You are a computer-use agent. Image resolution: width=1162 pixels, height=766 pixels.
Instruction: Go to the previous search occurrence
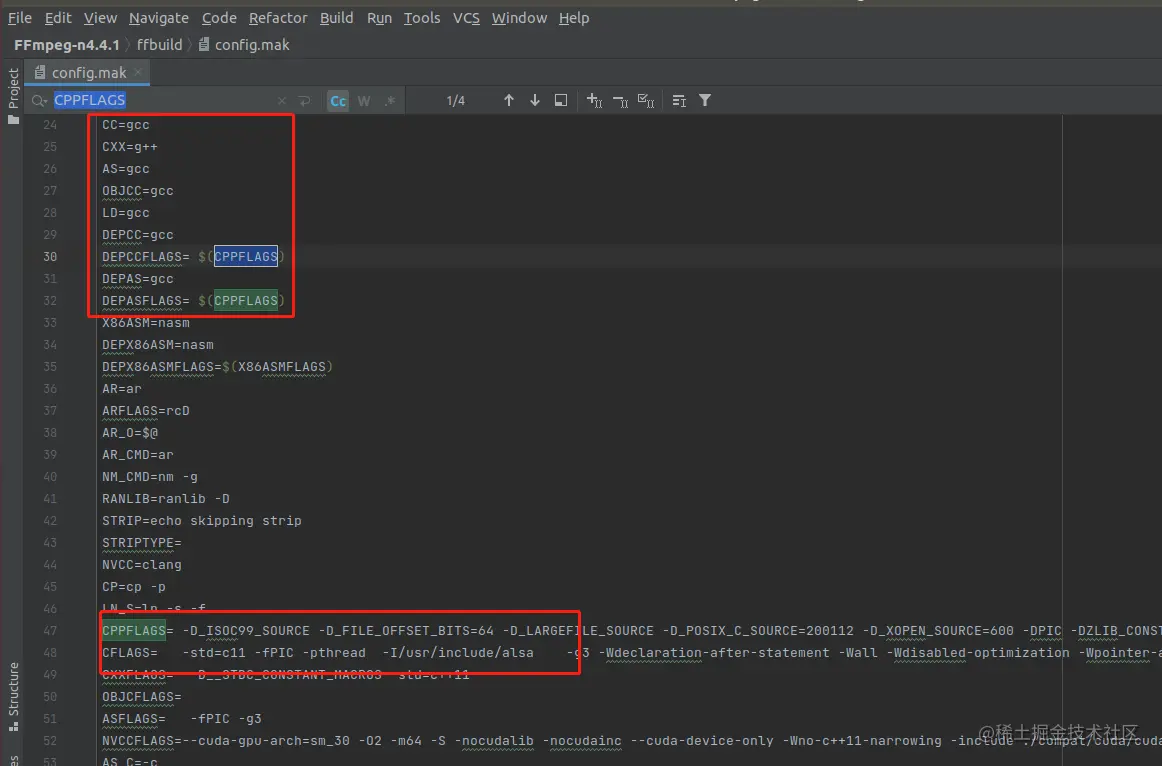point(509,100)
